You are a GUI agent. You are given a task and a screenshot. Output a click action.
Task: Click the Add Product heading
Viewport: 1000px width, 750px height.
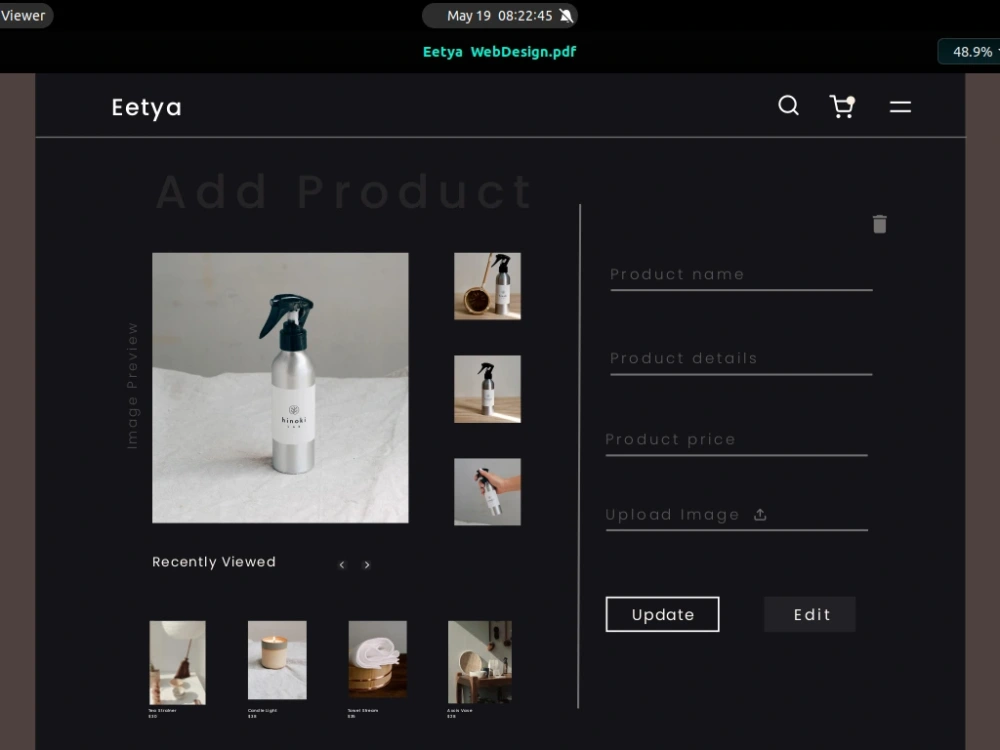pyautogui.click(x=344, y=191)
